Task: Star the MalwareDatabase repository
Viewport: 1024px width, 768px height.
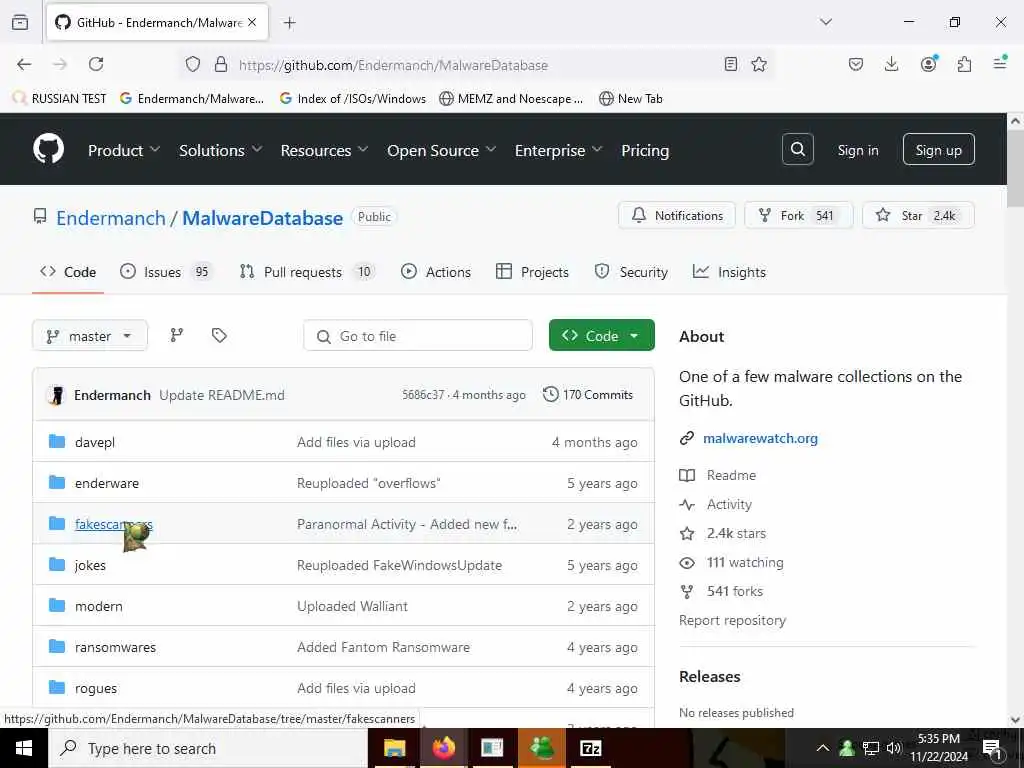Action: tap(918, 216)
